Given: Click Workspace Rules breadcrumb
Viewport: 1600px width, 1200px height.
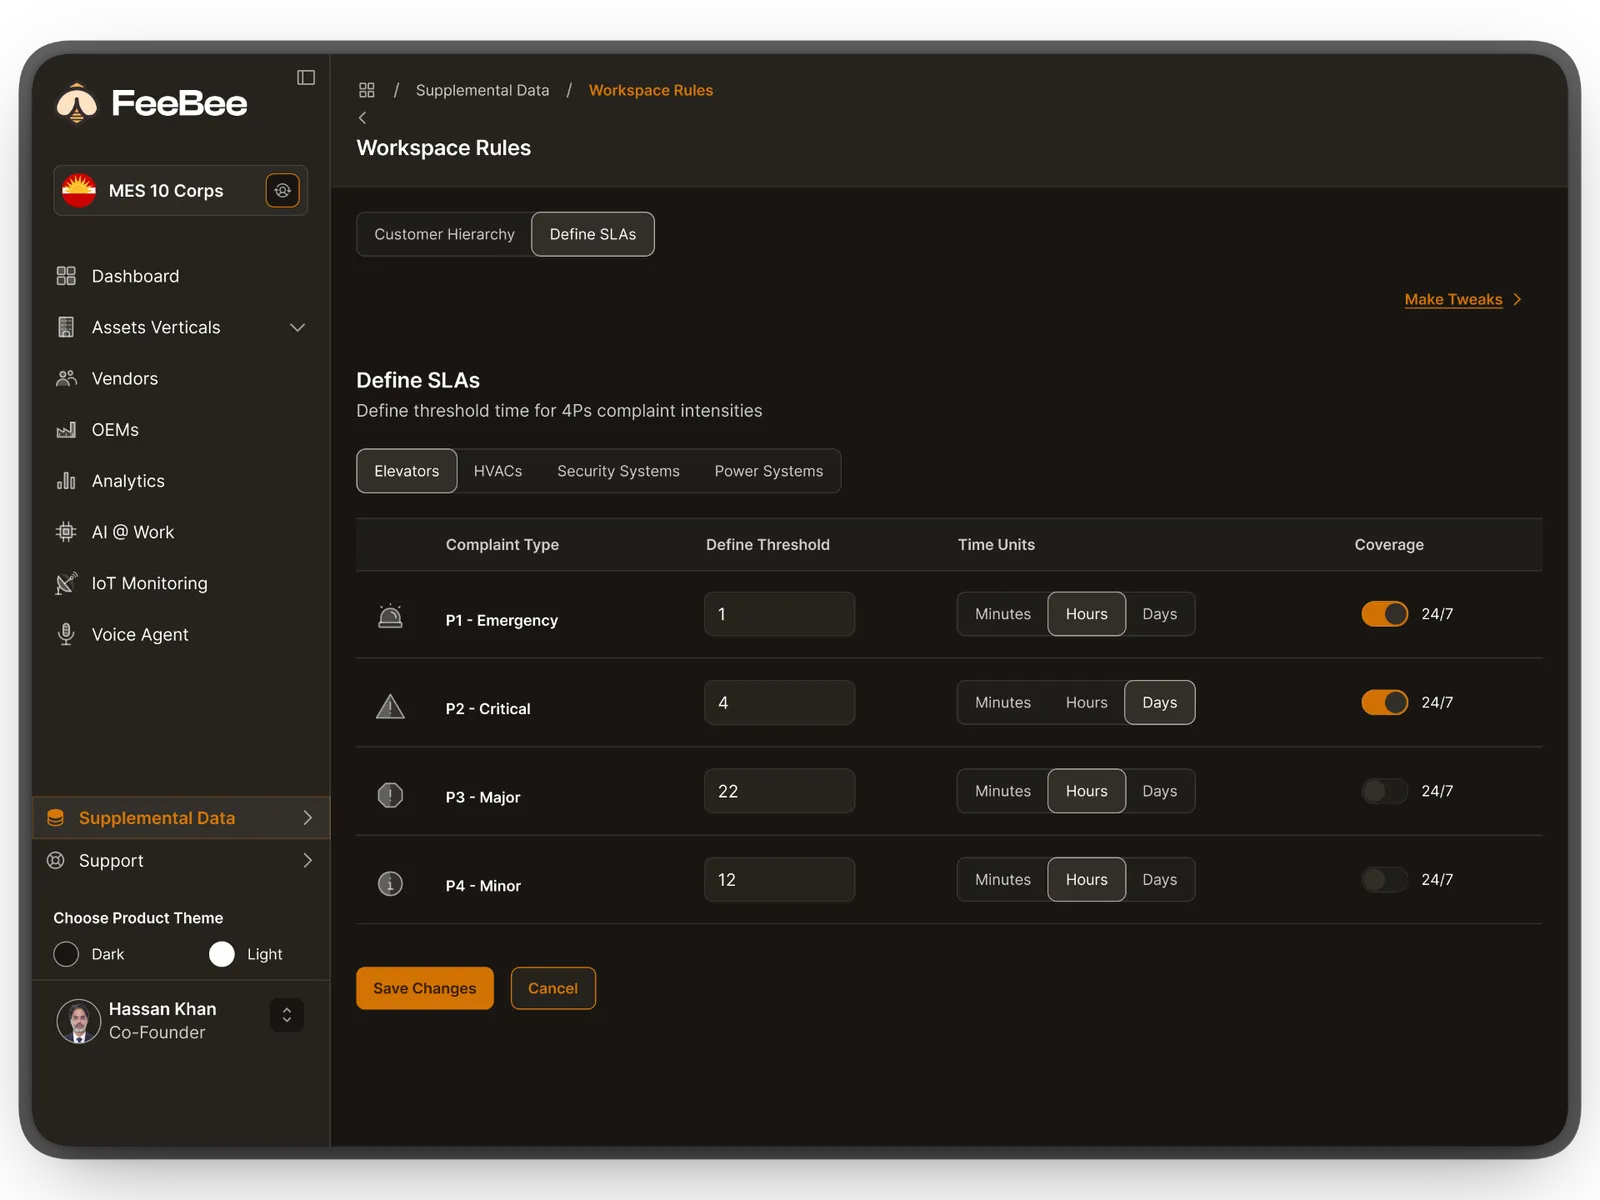Looking at the screenshot, I should point(651,90).
